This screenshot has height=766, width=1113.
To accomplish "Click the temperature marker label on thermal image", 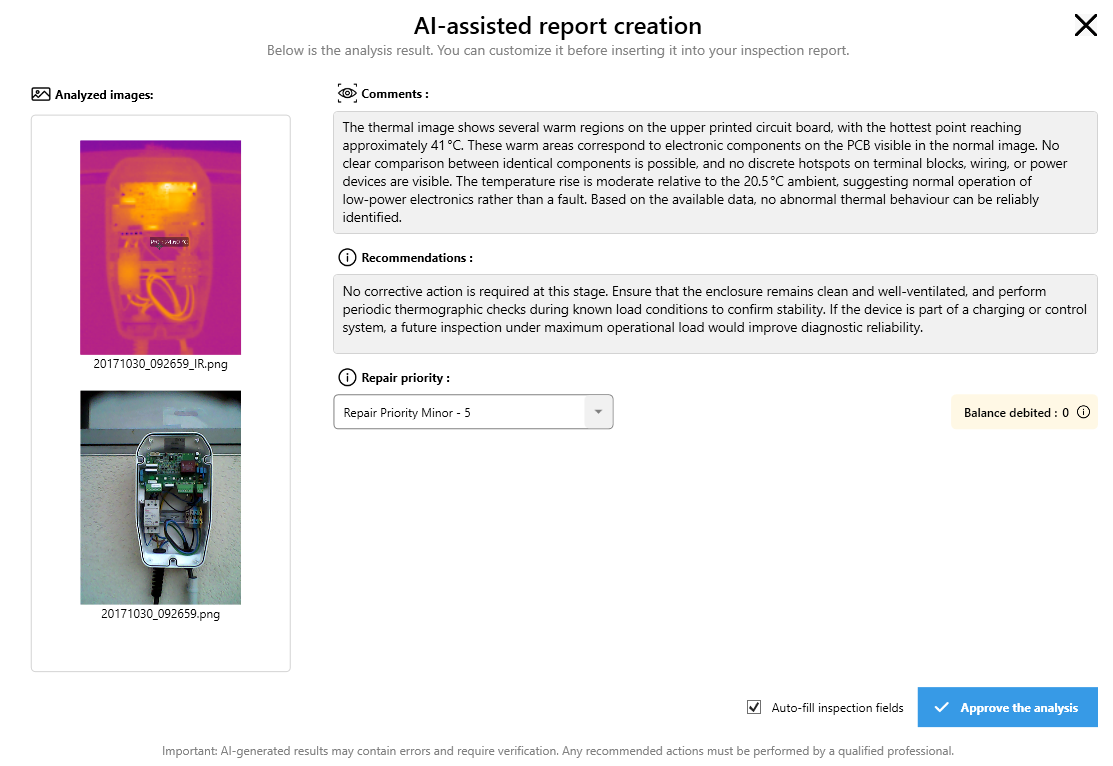I will tap(168, 242).
